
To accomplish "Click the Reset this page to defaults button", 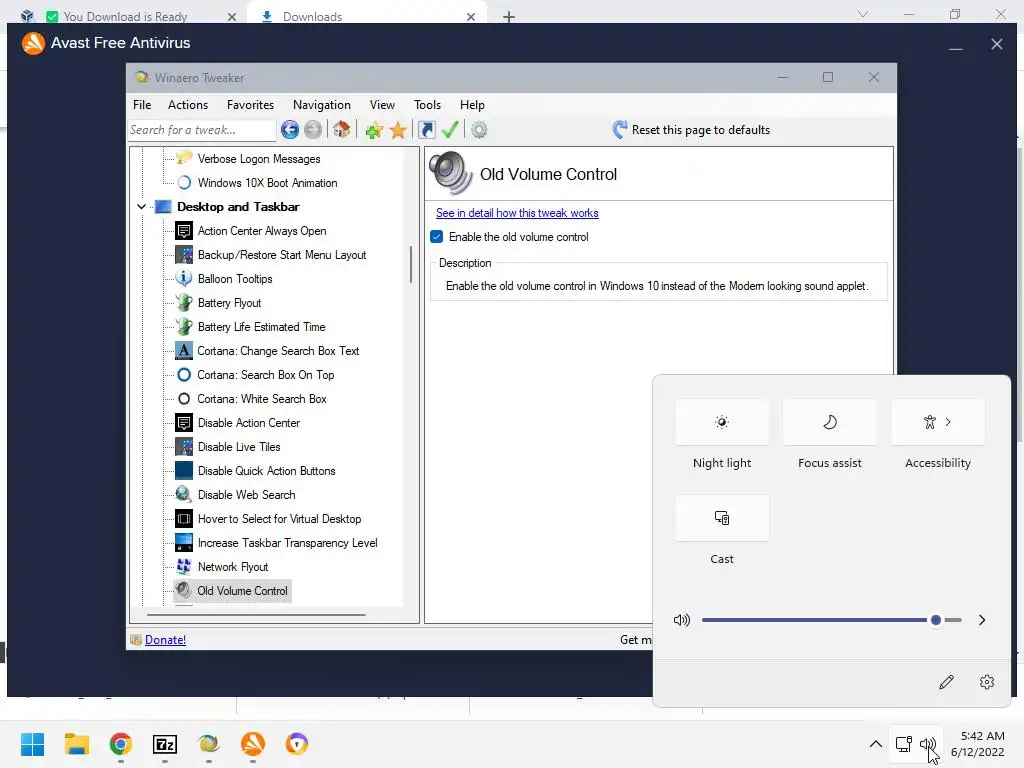I will point(691,129).
